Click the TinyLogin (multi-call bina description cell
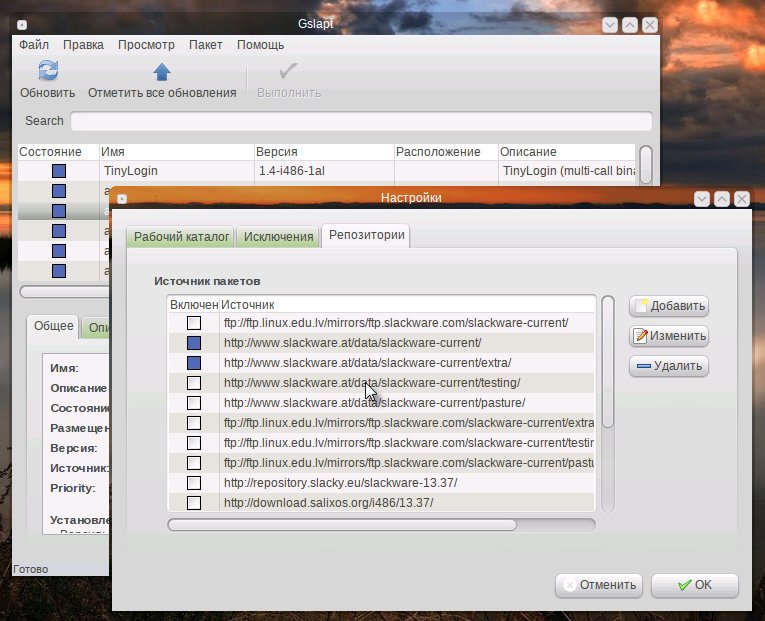This screenshot has width=765, height=621. (x=569, y=171)
